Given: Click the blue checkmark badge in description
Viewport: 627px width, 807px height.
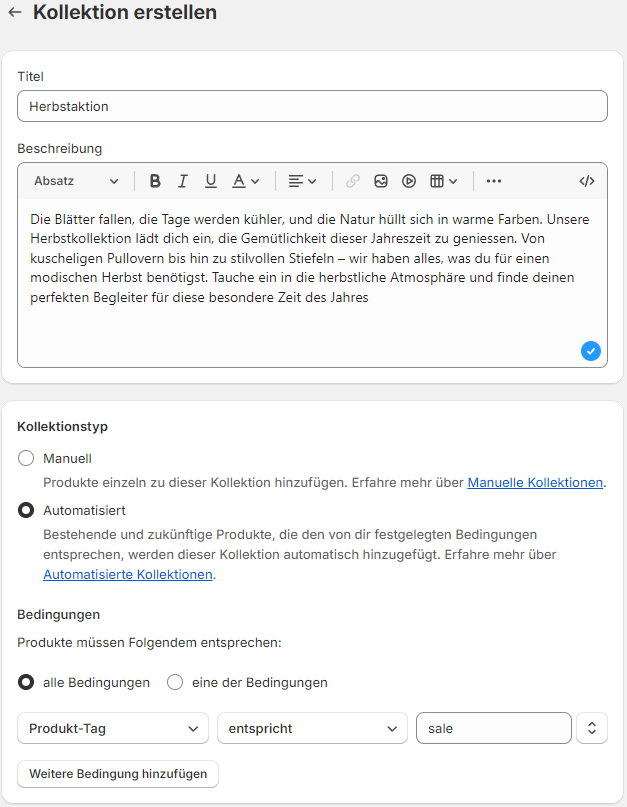Looking at the screenshot, I should 590,351.
